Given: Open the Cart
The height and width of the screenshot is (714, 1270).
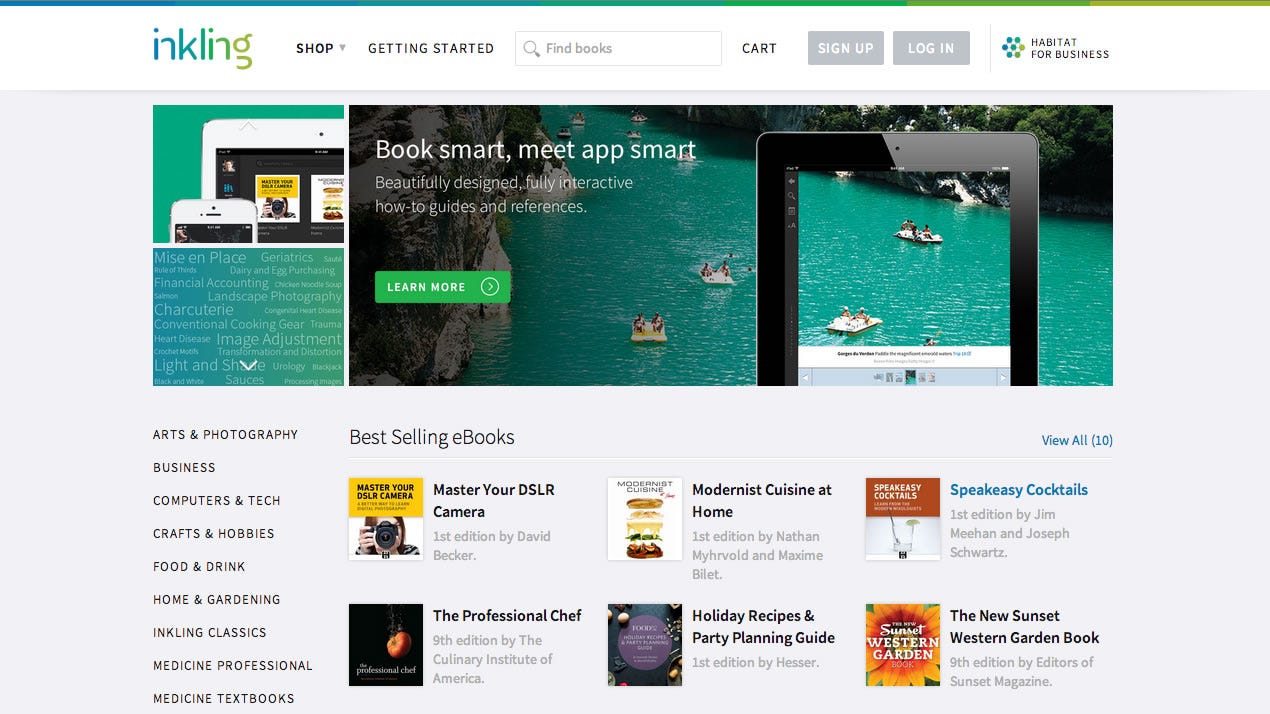Looking at the screenshot, I should point(759,48).
